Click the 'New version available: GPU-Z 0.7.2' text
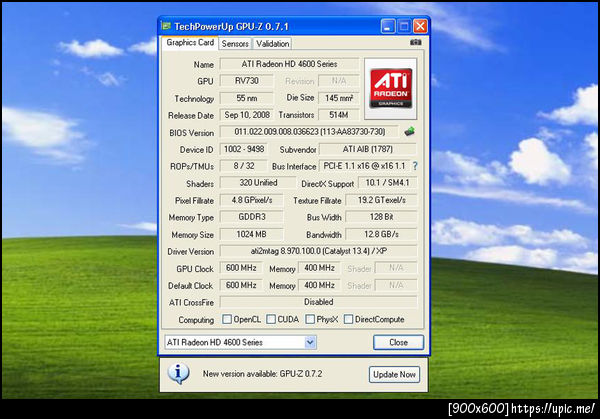Screen dimensions: 600x419 262,374
